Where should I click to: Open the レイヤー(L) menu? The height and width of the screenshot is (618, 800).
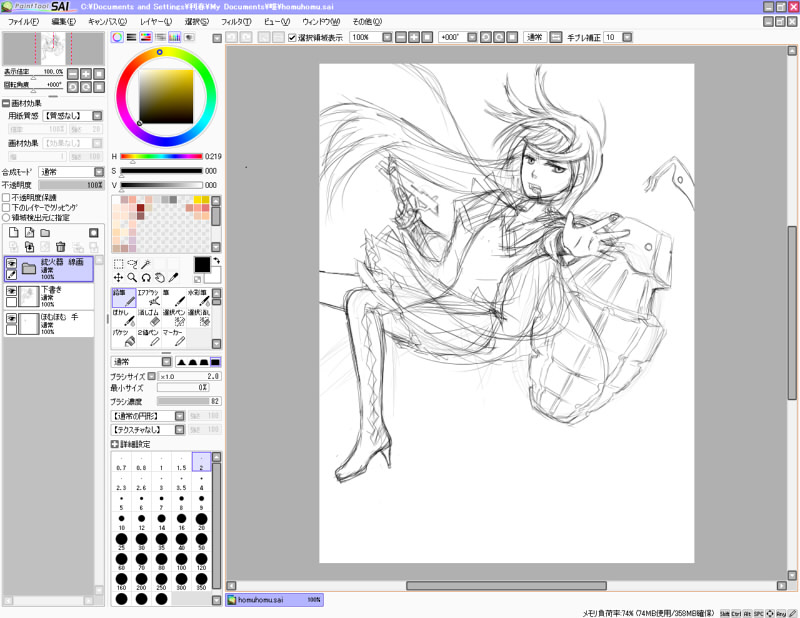(x=156, y=21)
